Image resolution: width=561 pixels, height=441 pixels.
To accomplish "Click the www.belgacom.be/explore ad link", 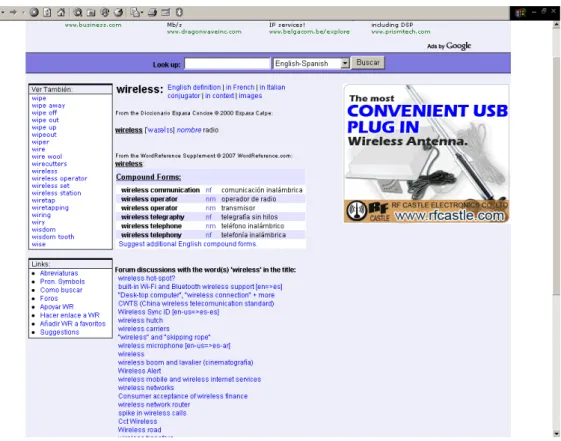I will pos(309,32).
